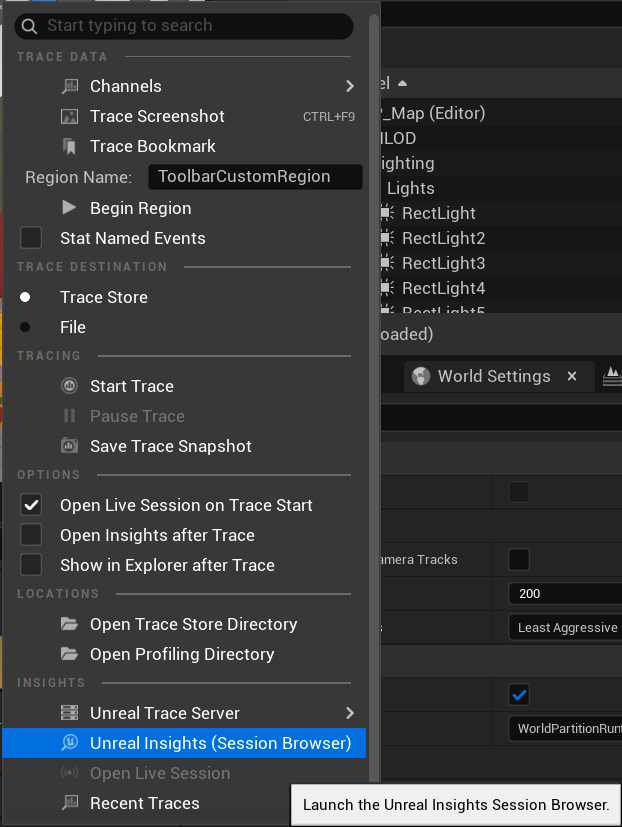
Task: Click the Unreal Trace Server icon
Action: (70, 713)
